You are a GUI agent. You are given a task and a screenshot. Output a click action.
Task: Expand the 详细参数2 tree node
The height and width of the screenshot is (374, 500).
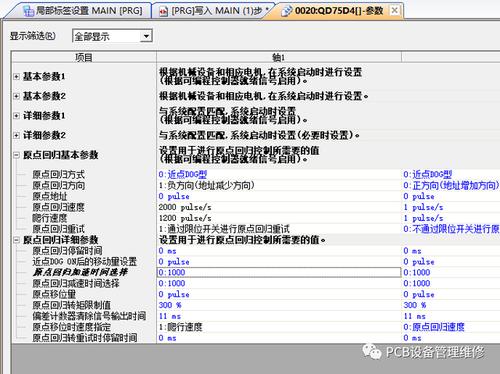point(16,135)
